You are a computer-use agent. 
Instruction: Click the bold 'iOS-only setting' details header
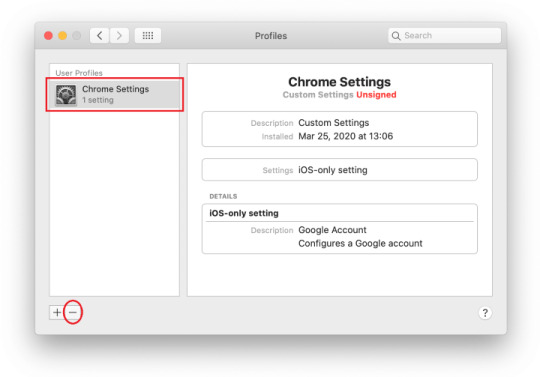244,213
